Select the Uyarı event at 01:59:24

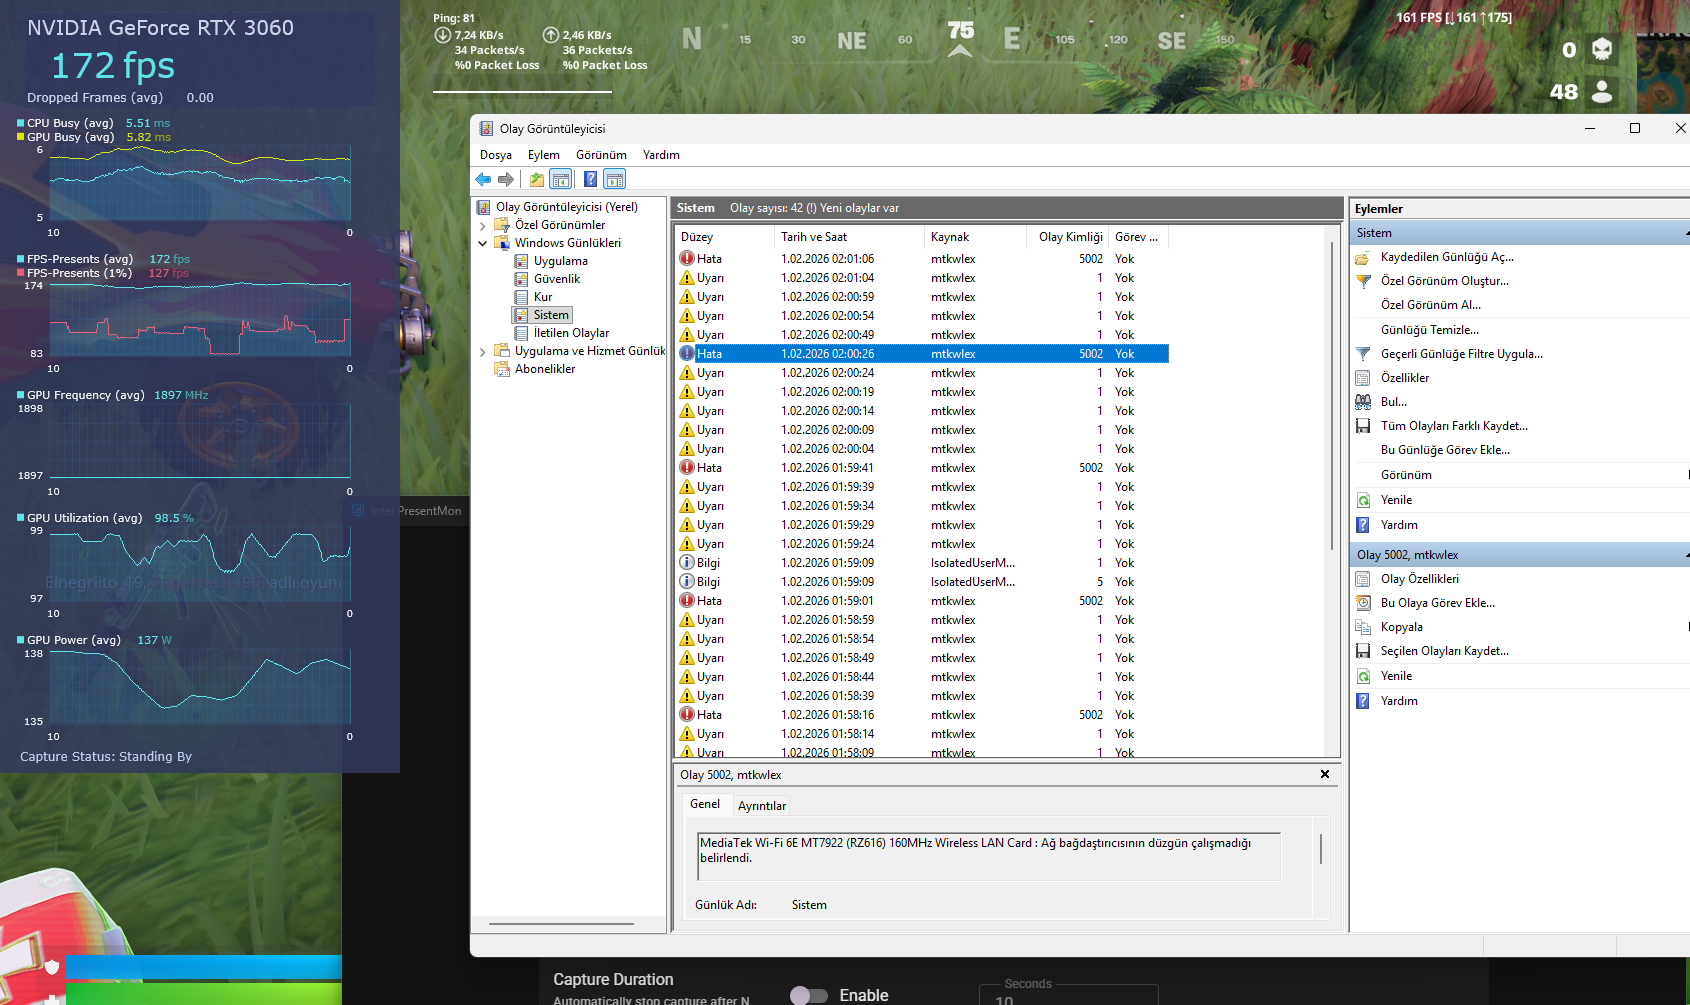pyautogui.click(x=922, y=544)
